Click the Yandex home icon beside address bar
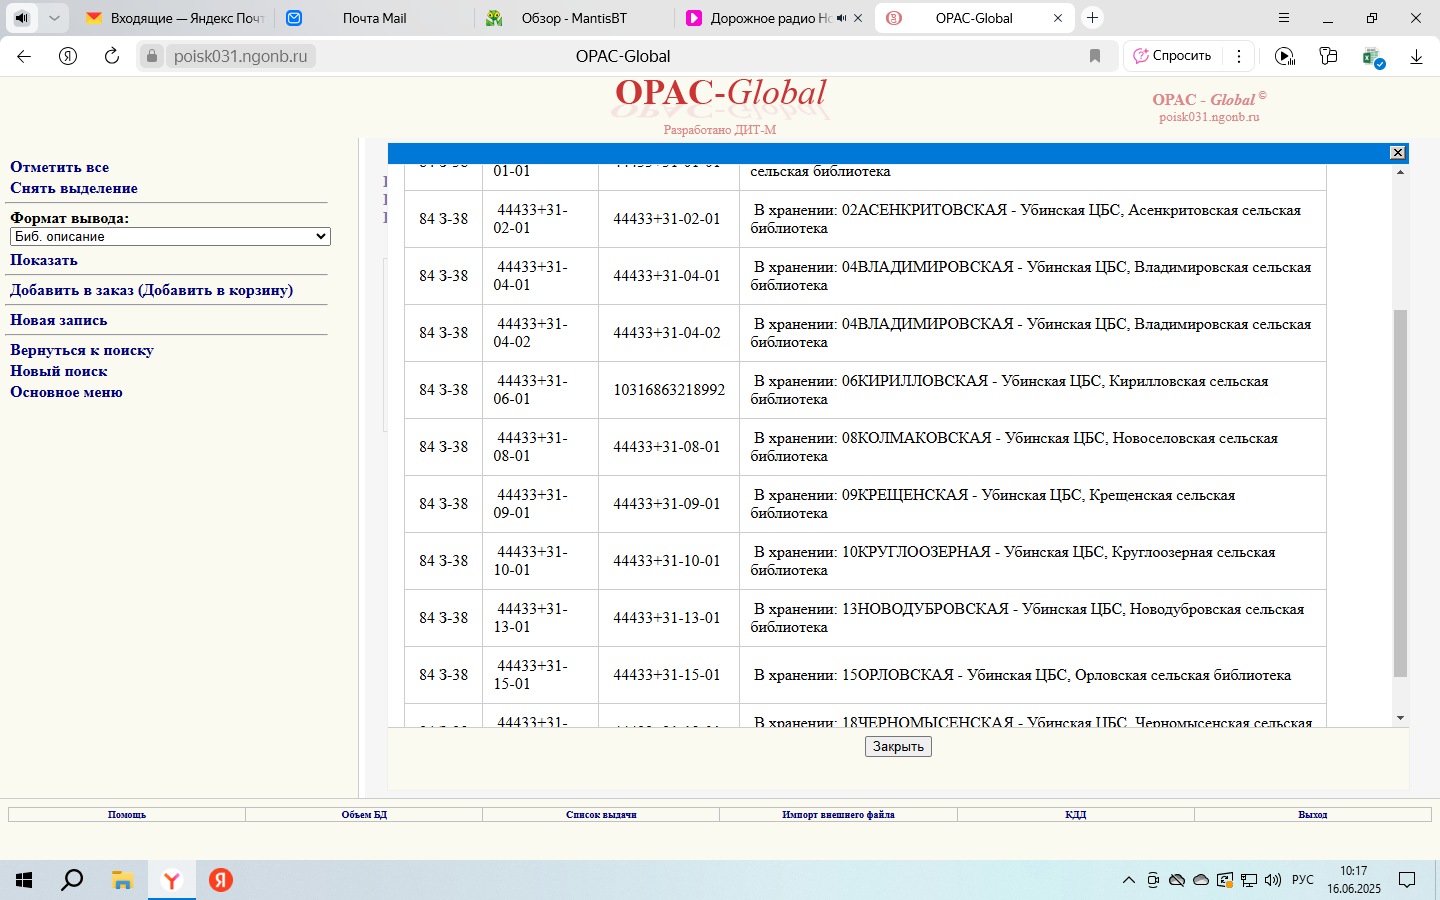The image size is (1440, 900). [68, 56]
